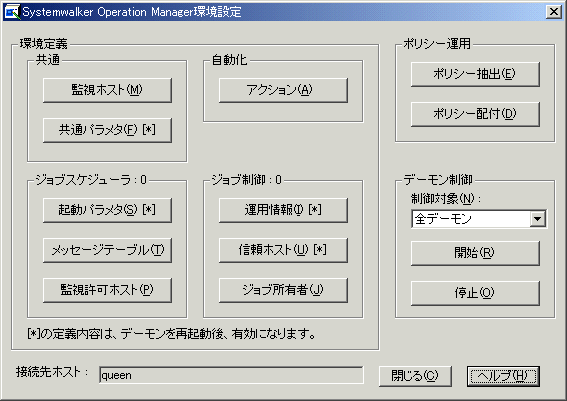The width and height of the screenshot is (567, 401).
Task: Click the Systemwalker title bar app icon
Action: pyautogui.click(x=12, y=12)
